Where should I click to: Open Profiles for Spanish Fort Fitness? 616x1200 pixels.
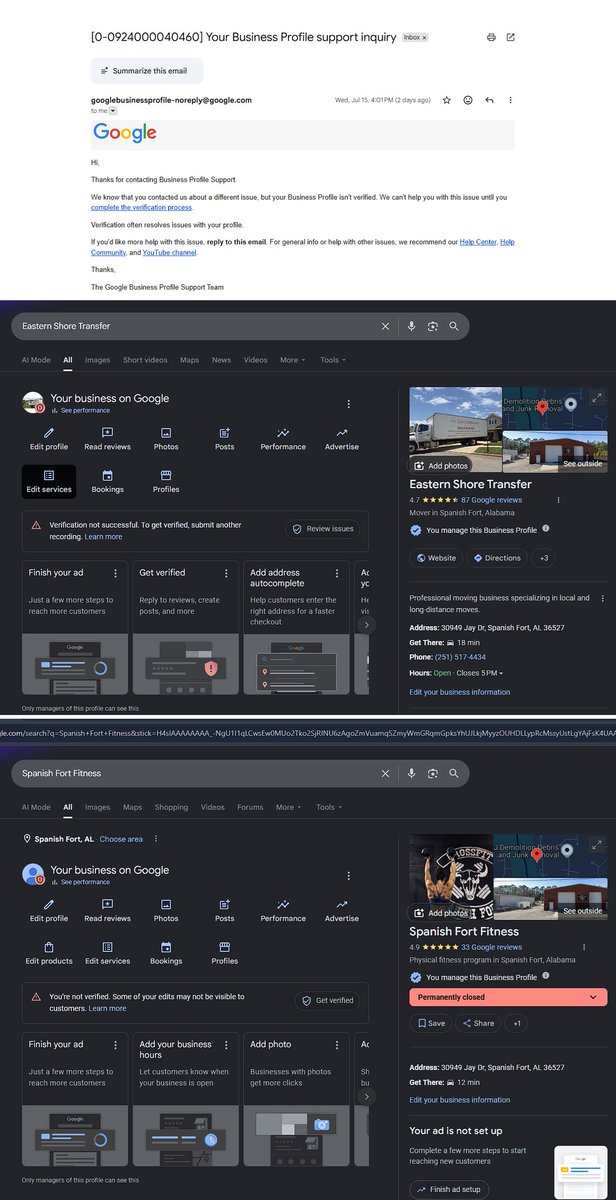(x=224, y=954)
